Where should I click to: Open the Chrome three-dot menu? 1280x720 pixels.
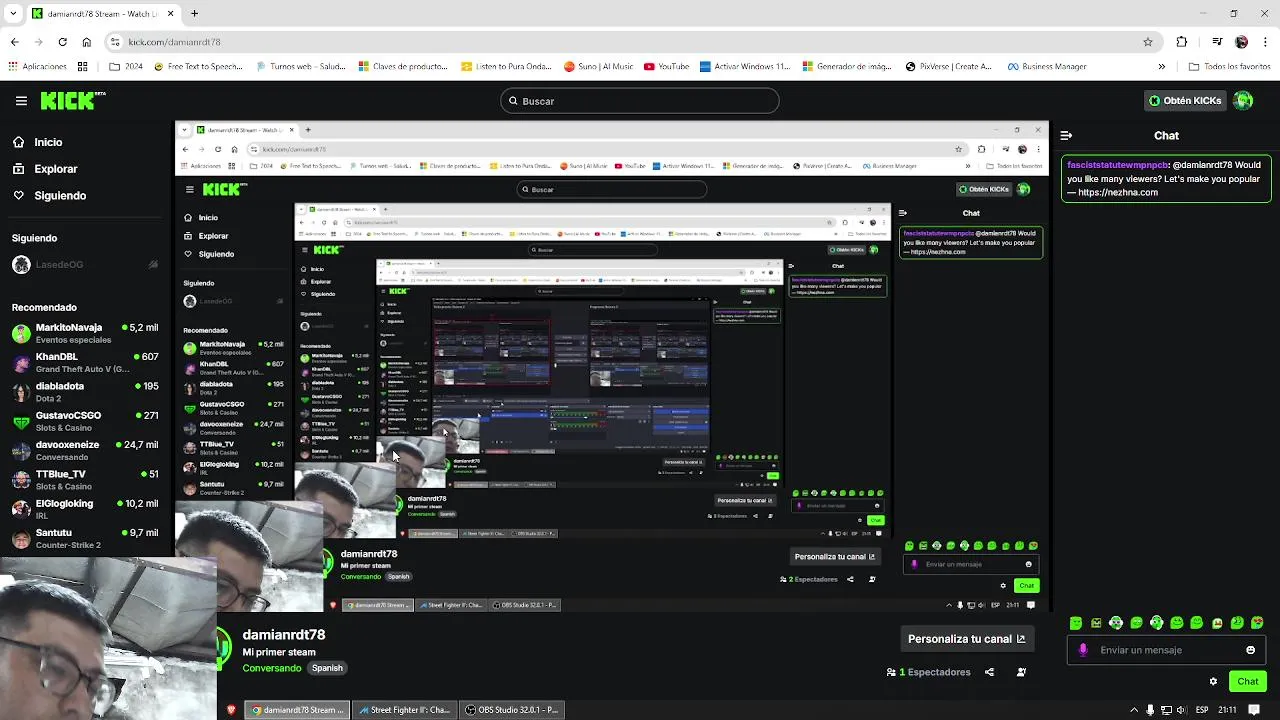click(x=1266, y=42)
